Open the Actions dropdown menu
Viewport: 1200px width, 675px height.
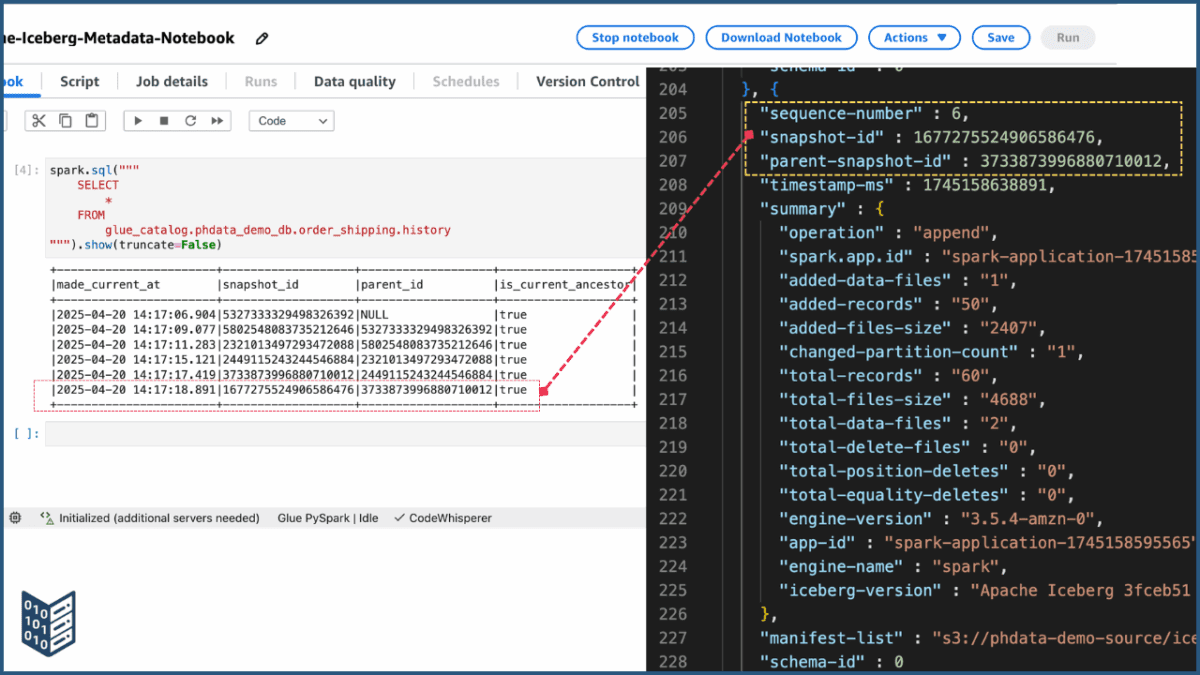click(x=913, y=37)
